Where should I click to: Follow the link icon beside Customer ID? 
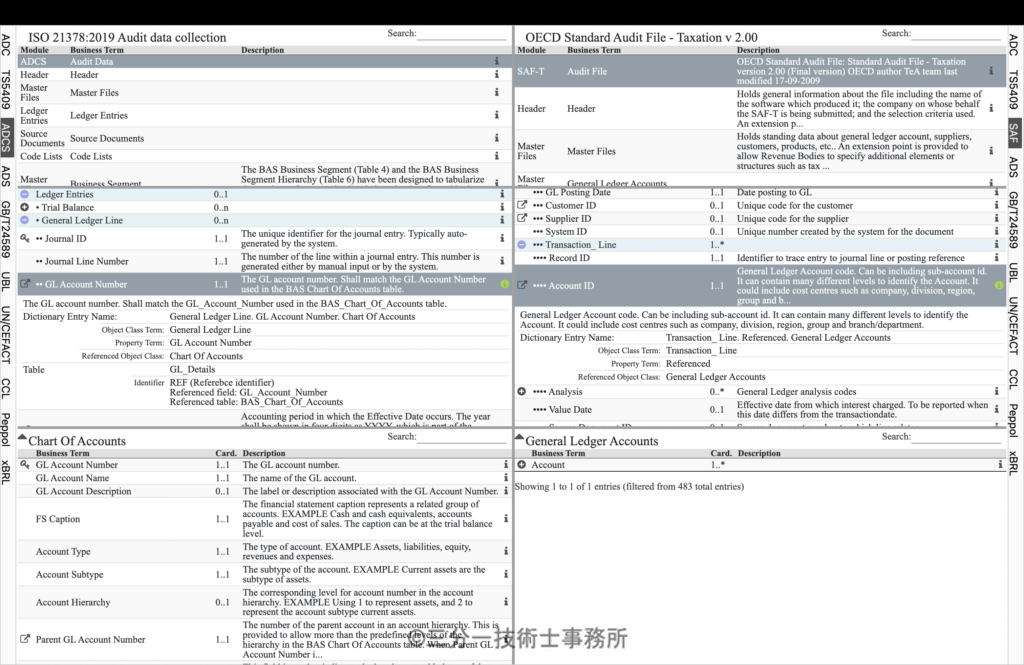coord(522,205)
